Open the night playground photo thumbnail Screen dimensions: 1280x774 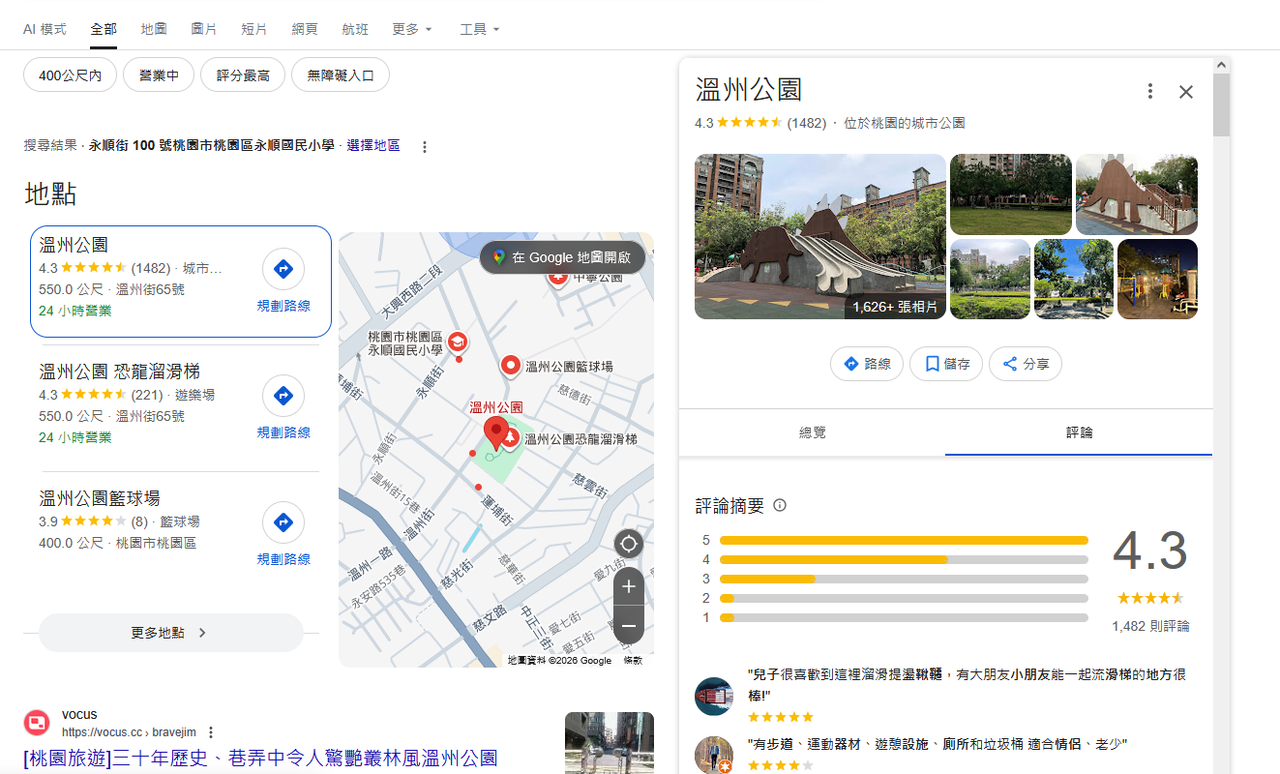coord(1157,279)
